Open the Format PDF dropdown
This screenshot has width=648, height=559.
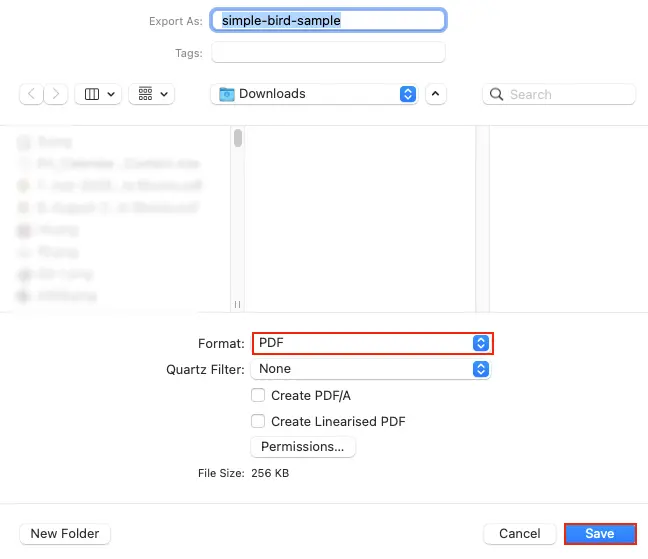[373, 343]
